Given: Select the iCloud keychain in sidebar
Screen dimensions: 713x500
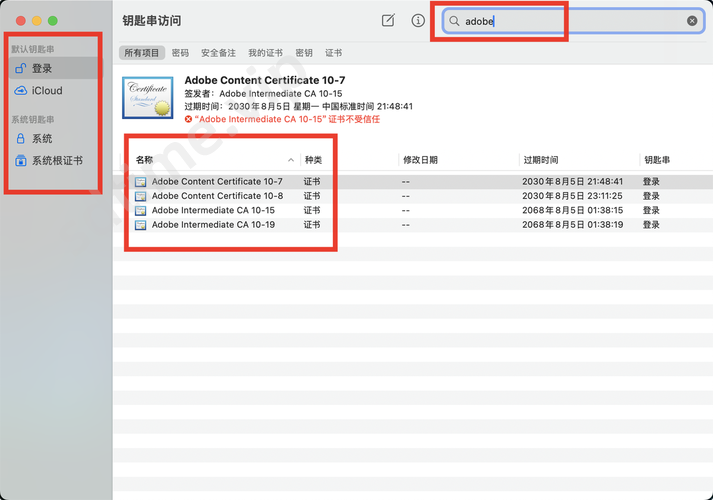Looking at the screenshot, I should coord(54,90).
